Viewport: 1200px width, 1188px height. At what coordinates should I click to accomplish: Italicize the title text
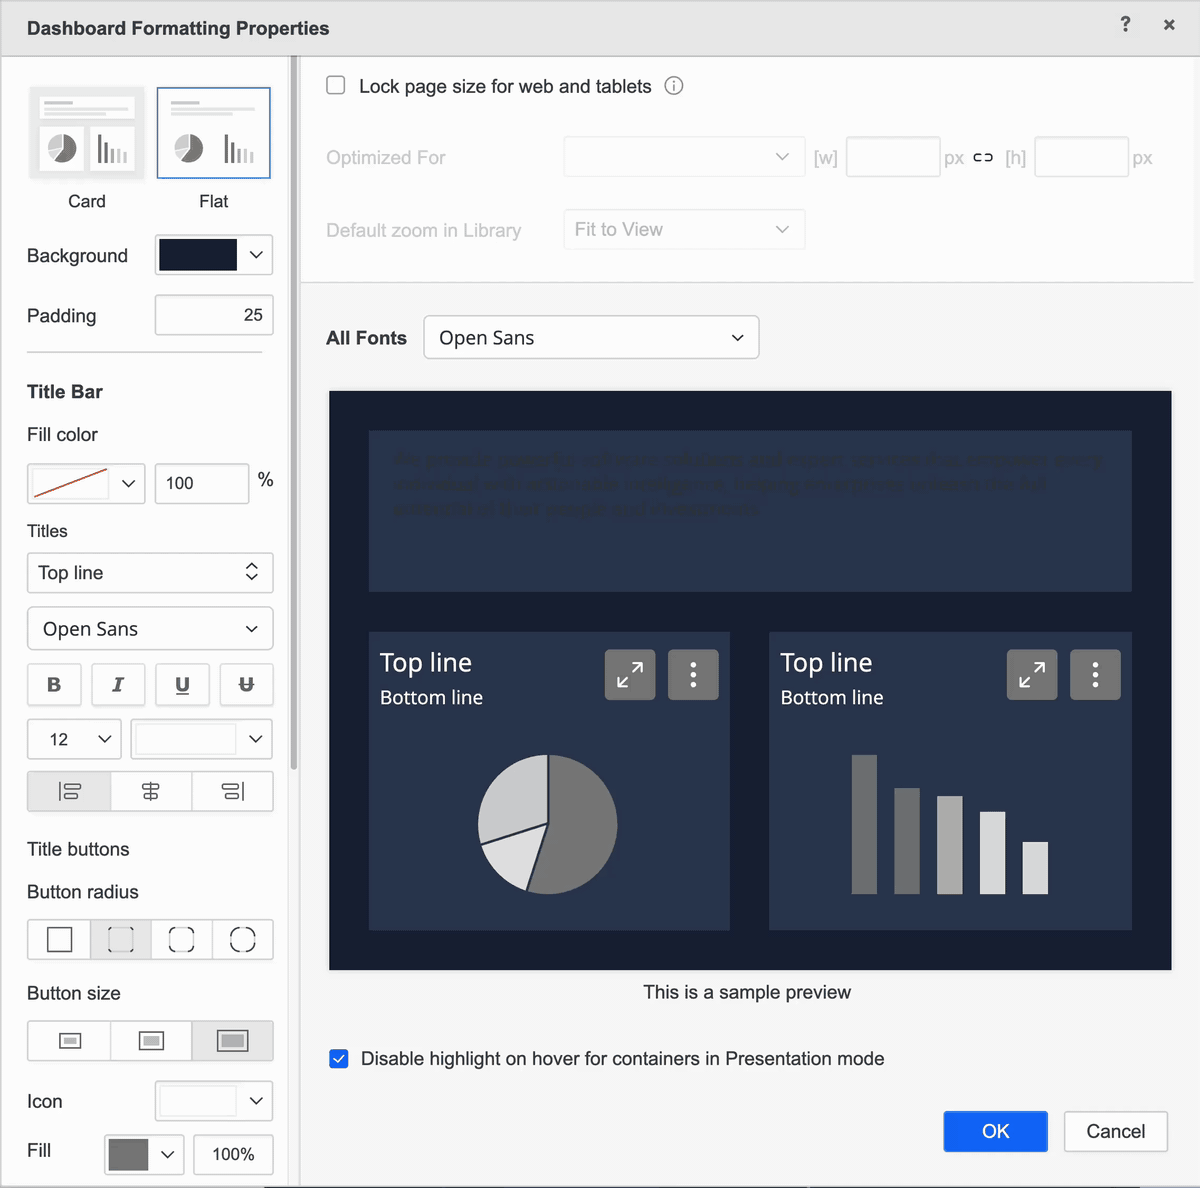[x=118, y=685]
